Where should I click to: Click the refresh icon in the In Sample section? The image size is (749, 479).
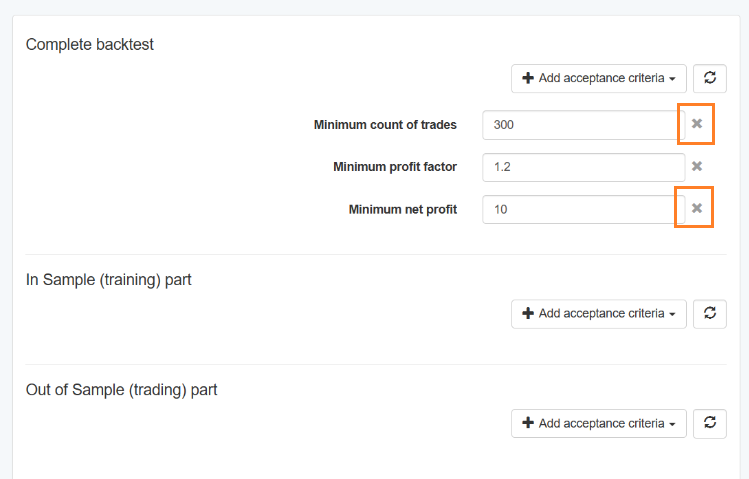point(710,314)
